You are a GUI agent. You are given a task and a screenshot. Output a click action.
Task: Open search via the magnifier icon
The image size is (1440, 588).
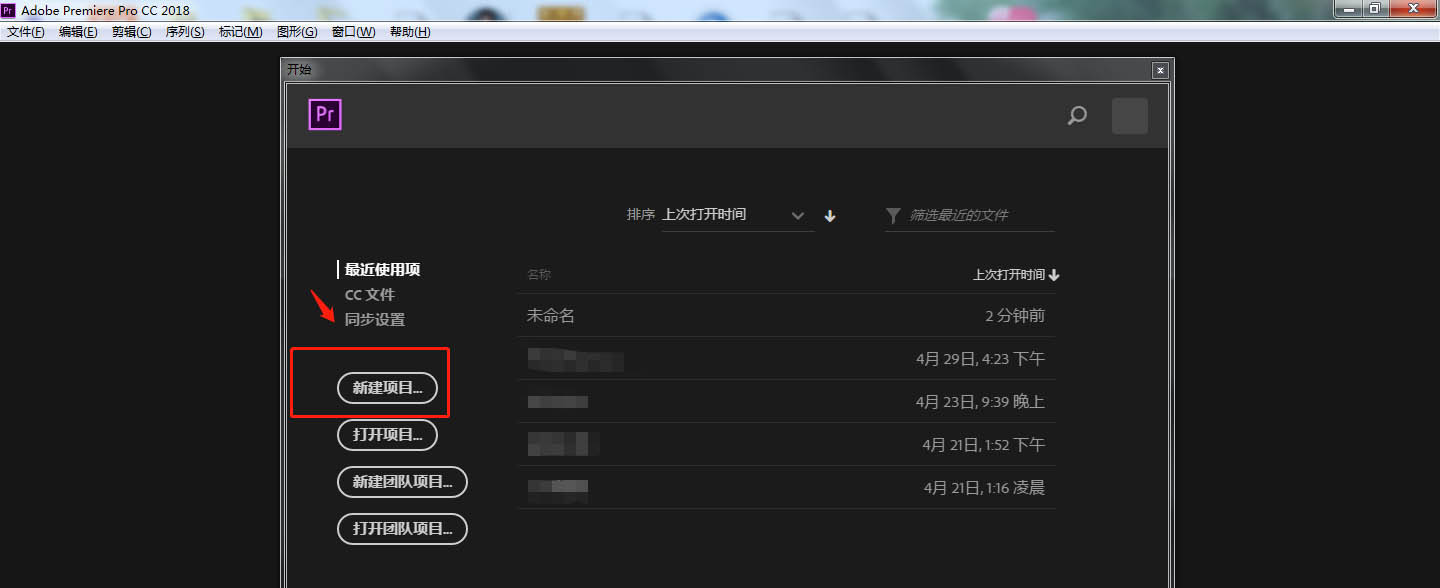[x=1077, y=116]
